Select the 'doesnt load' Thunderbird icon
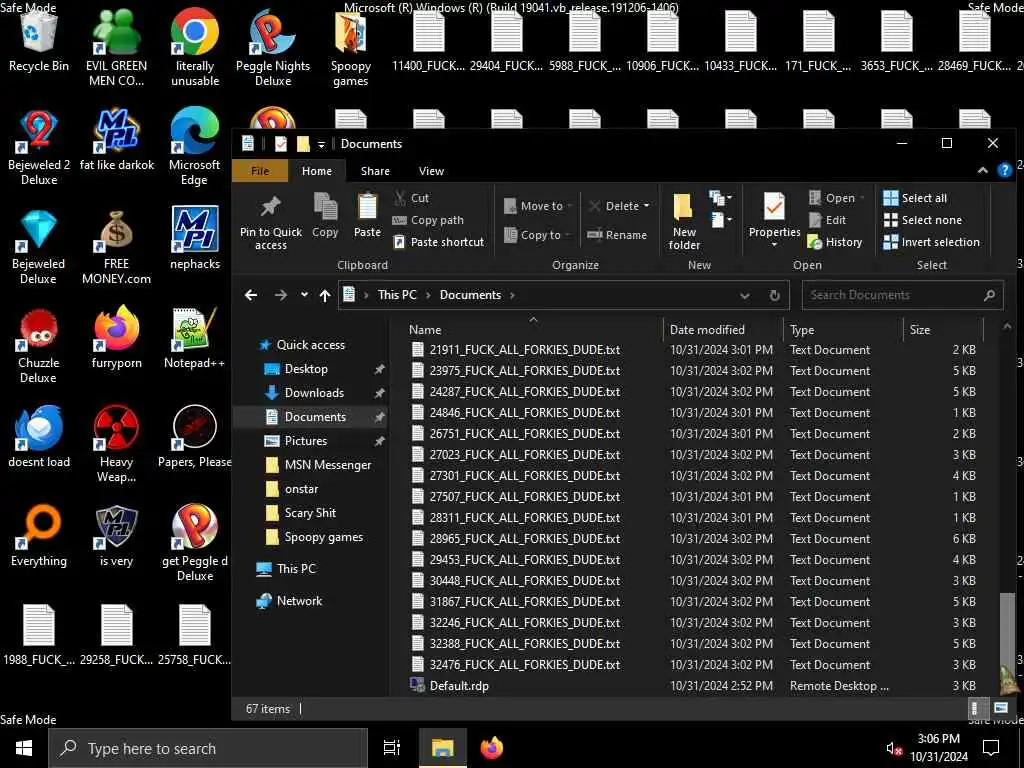Image resolution: width=1024 pixels, height=768 pixels. pyautogui.click(x=39, y=436)
